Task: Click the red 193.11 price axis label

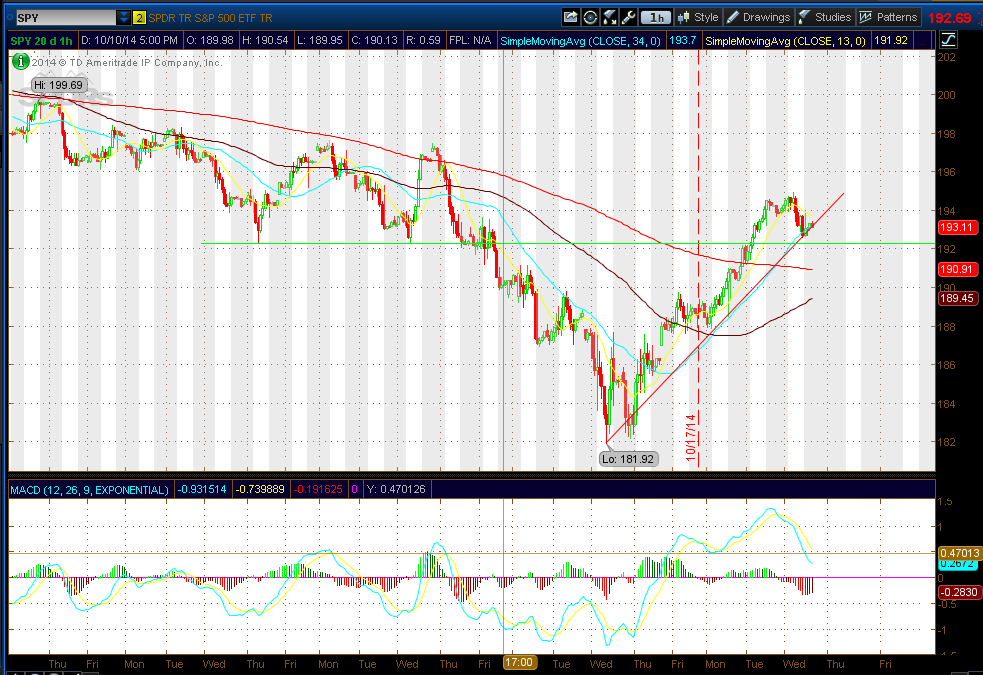Action: pos(957,227)
